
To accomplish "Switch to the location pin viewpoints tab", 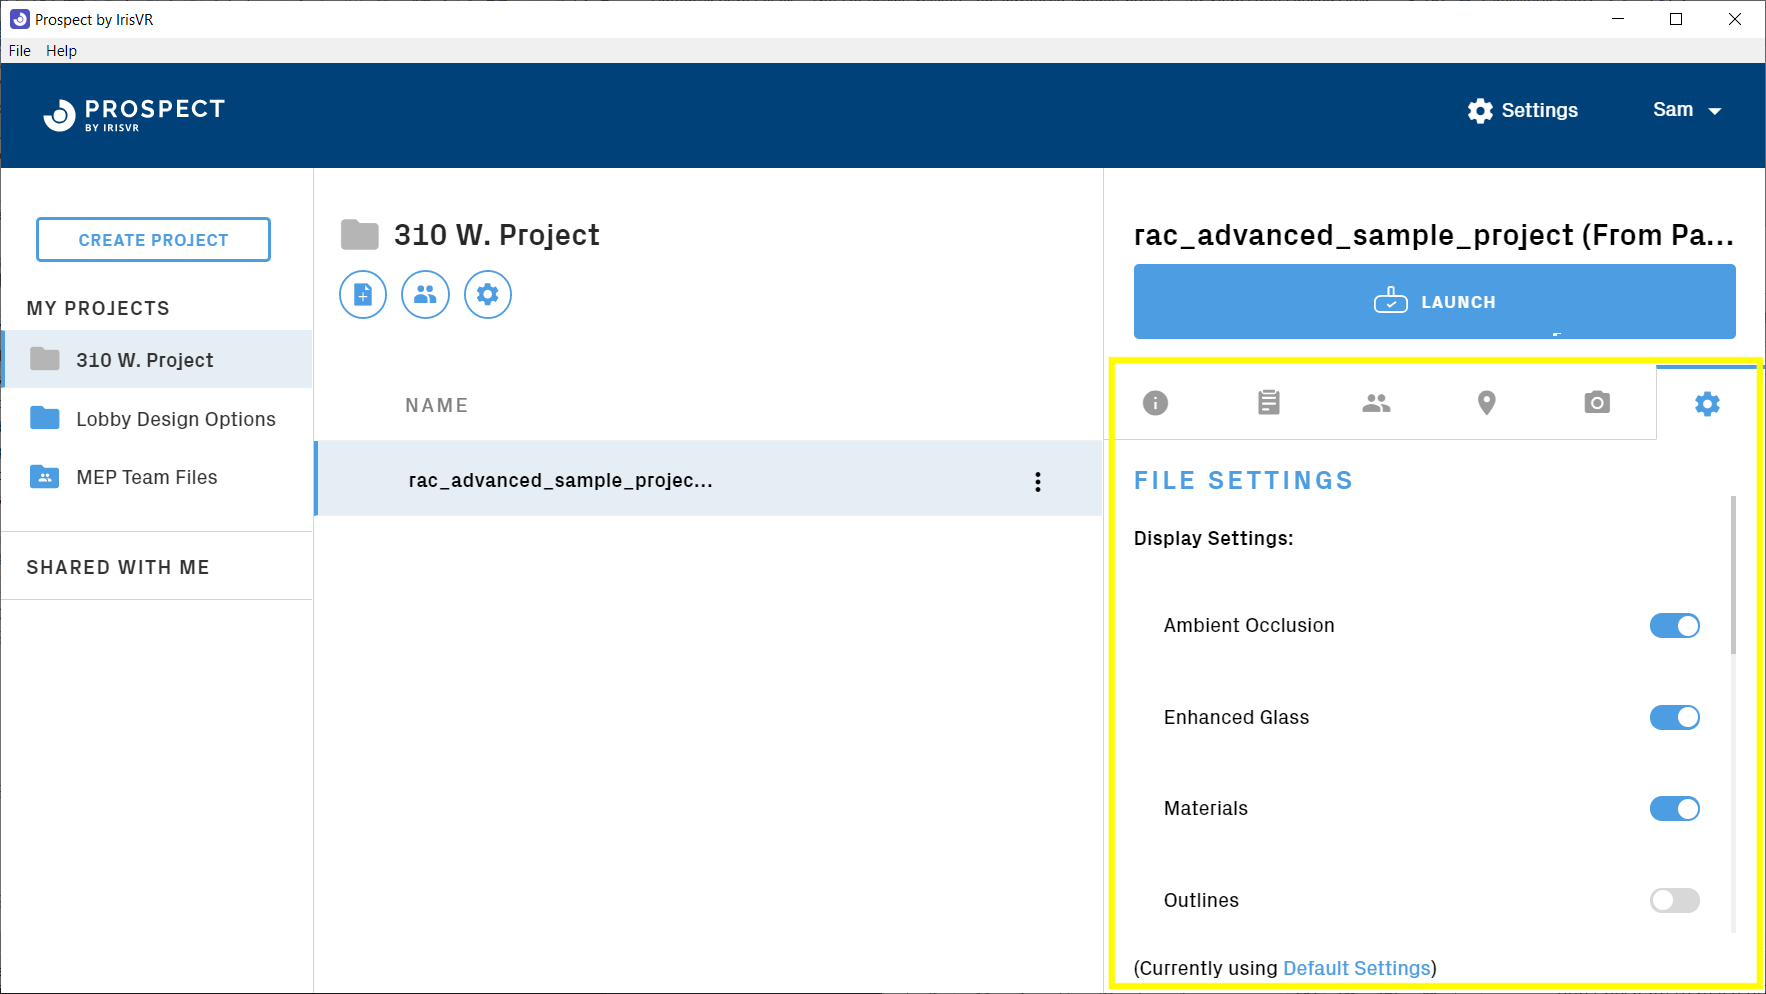I will click(x=1487, y=403).
